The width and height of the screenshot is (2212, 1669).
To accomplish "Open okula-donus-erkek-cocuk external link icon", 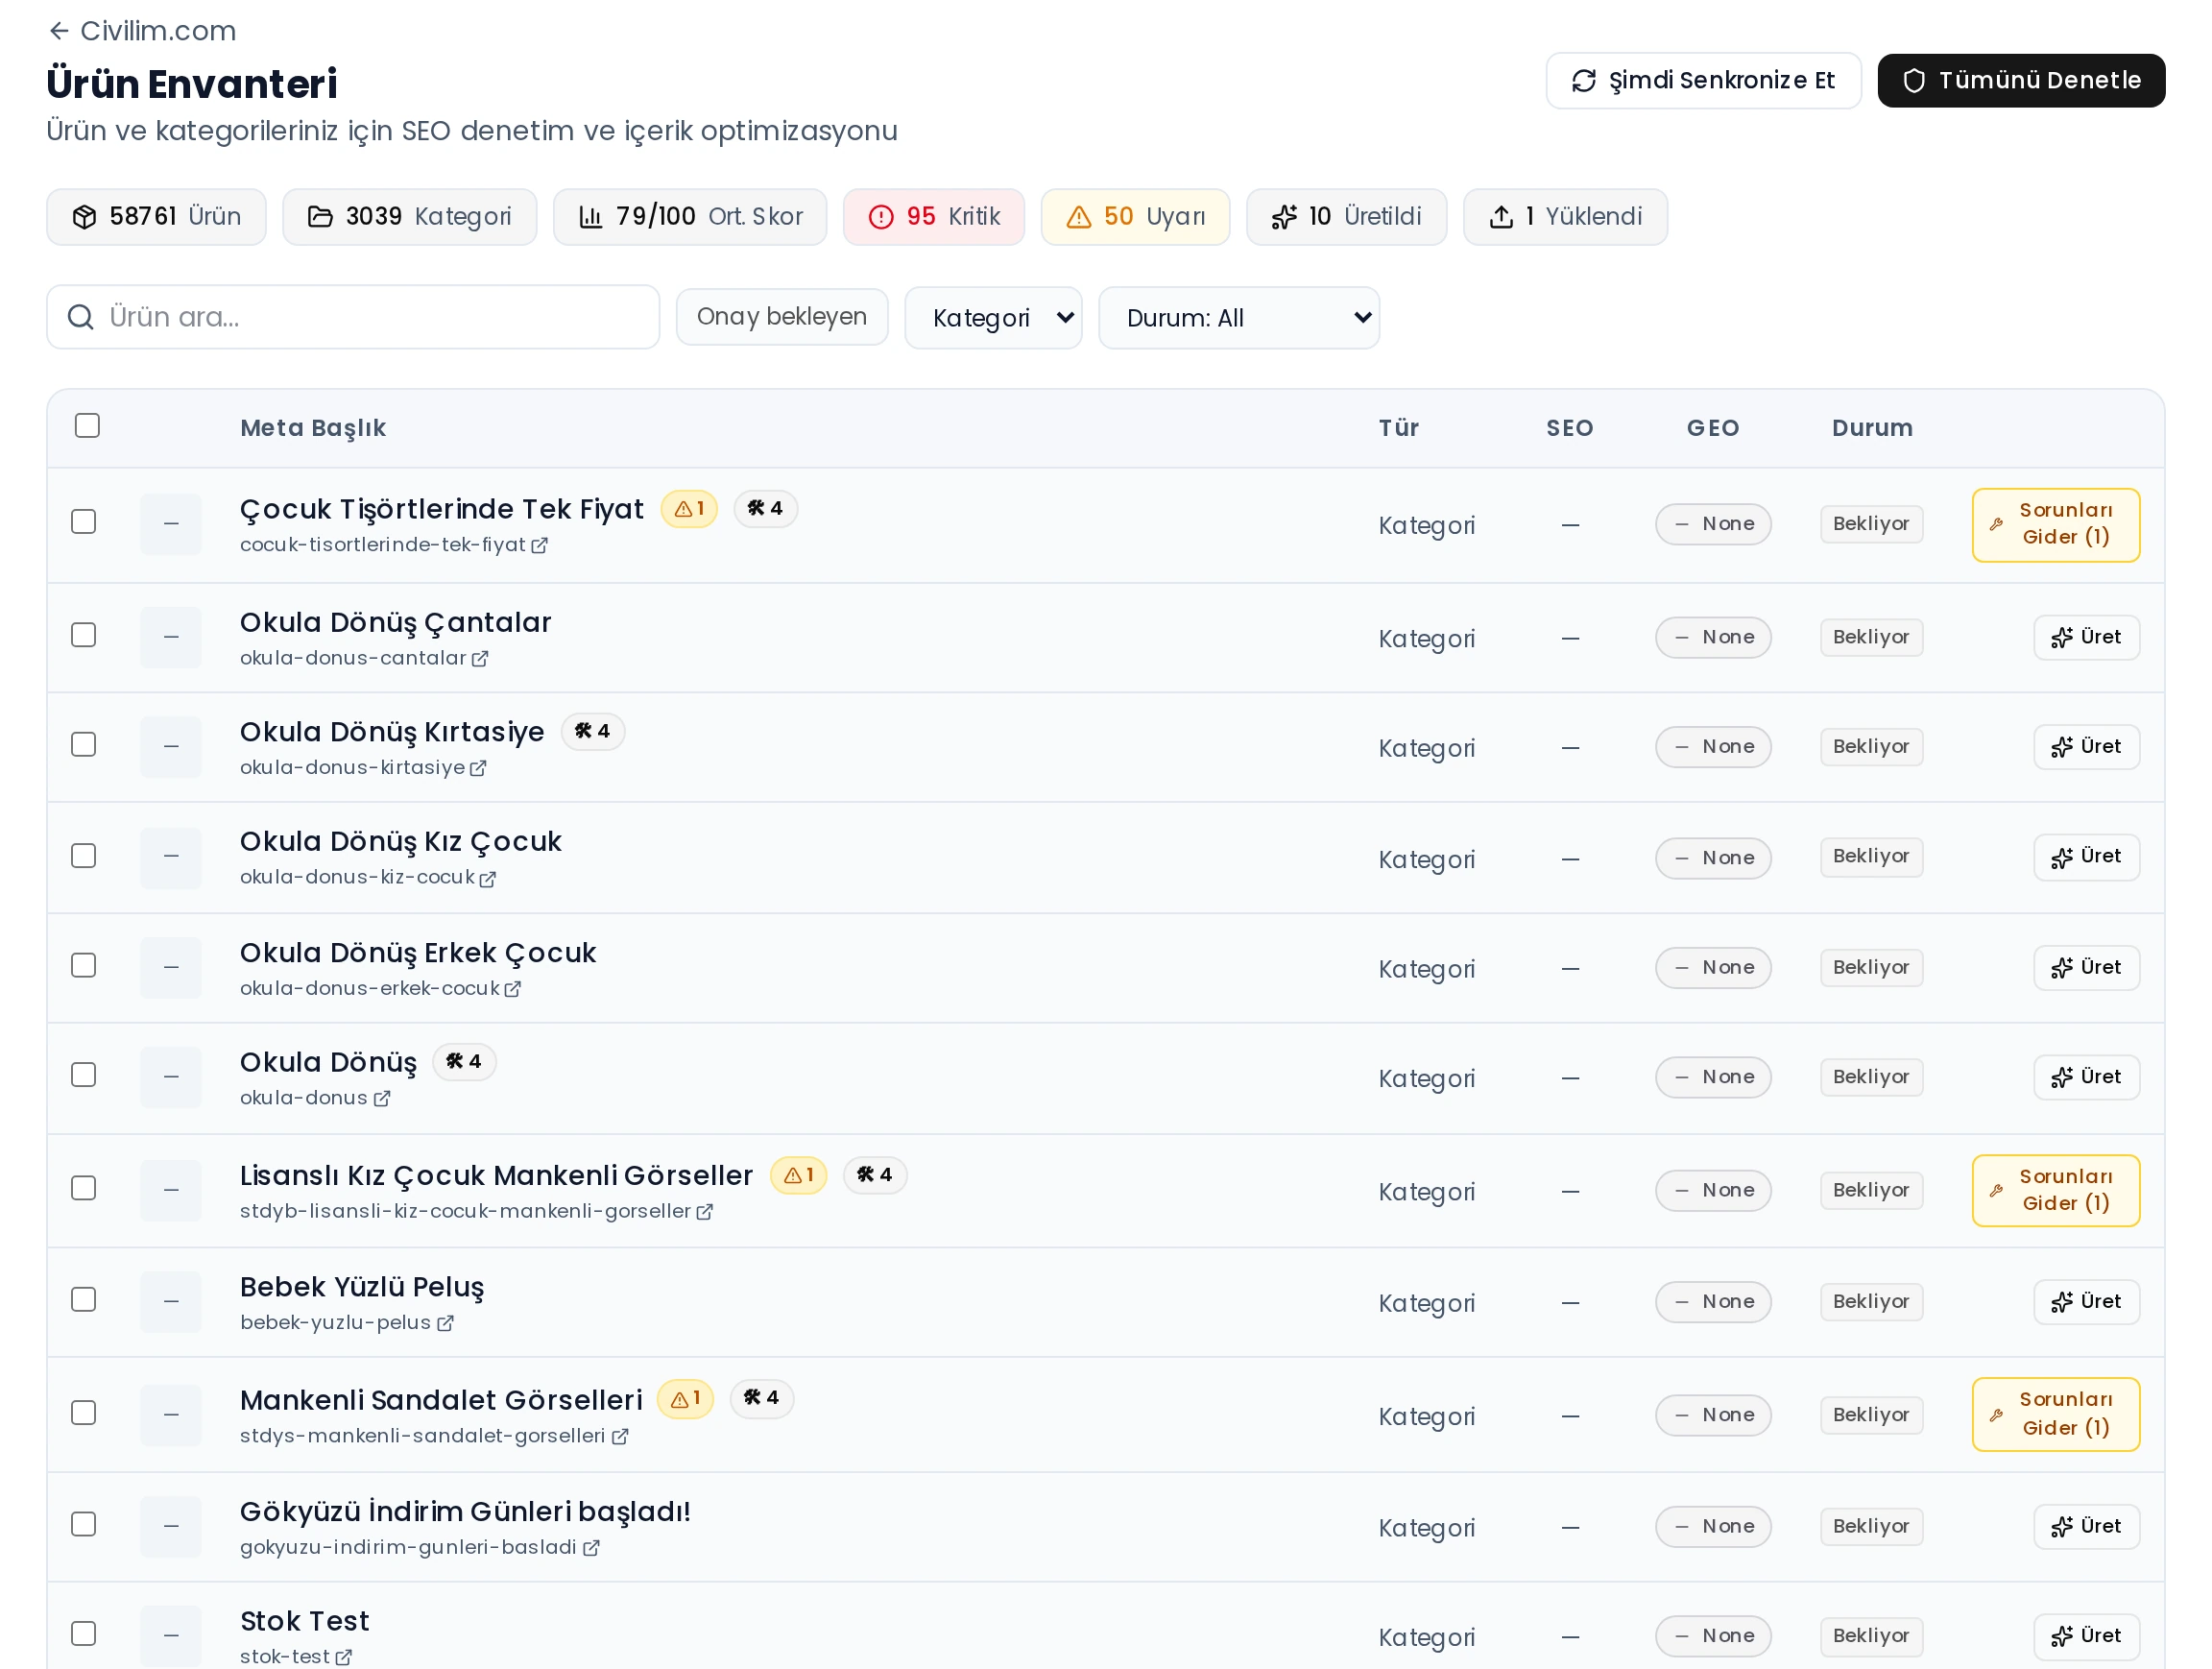I will [513, 989].
